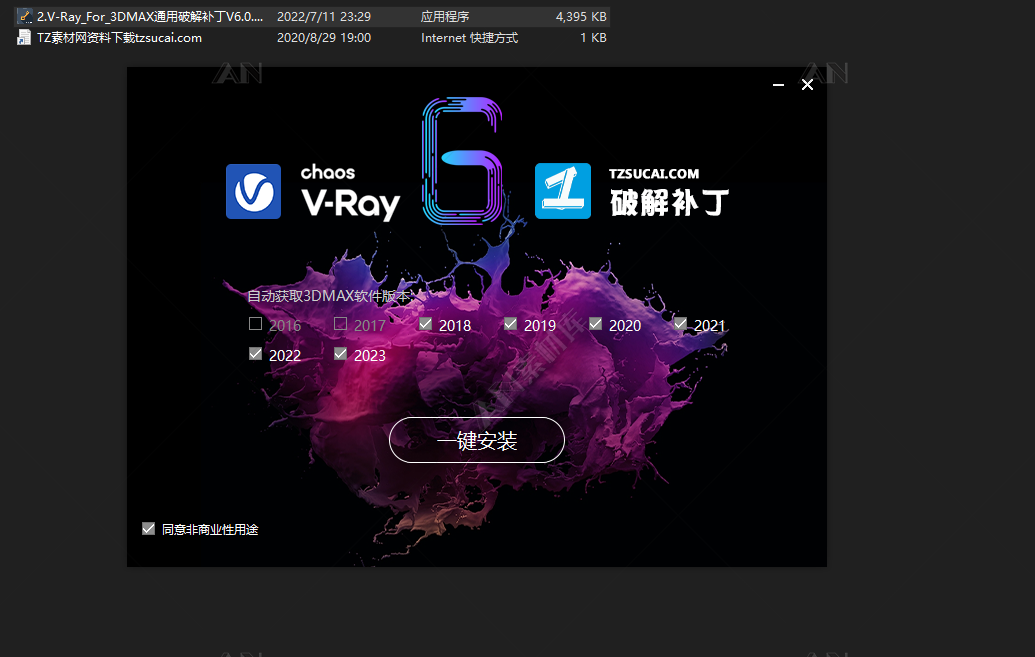This screenshot has width=1035, height=657.
Task: Click the Internet shortcut icon for TZ素材网资料下载
Action: click(x=24, y=38)
